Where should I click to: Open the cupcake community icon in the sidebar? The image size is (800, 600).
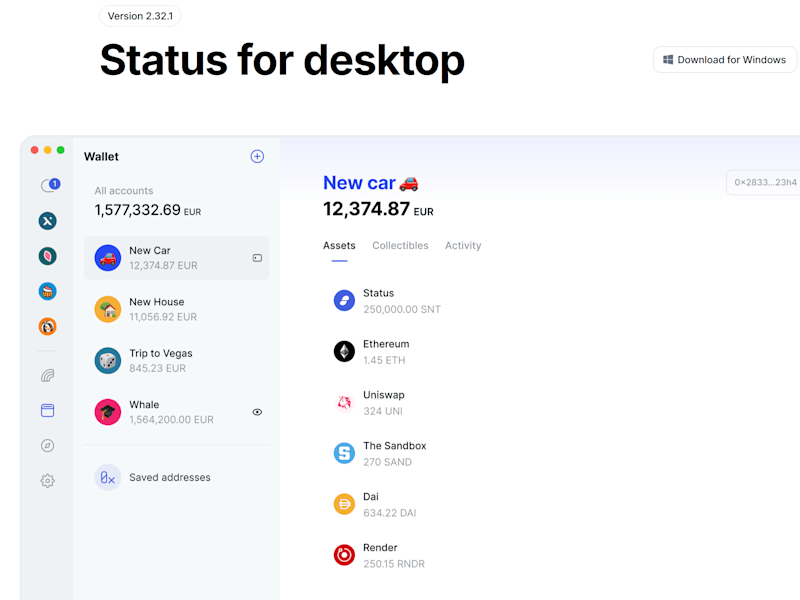tap(47, 291)
